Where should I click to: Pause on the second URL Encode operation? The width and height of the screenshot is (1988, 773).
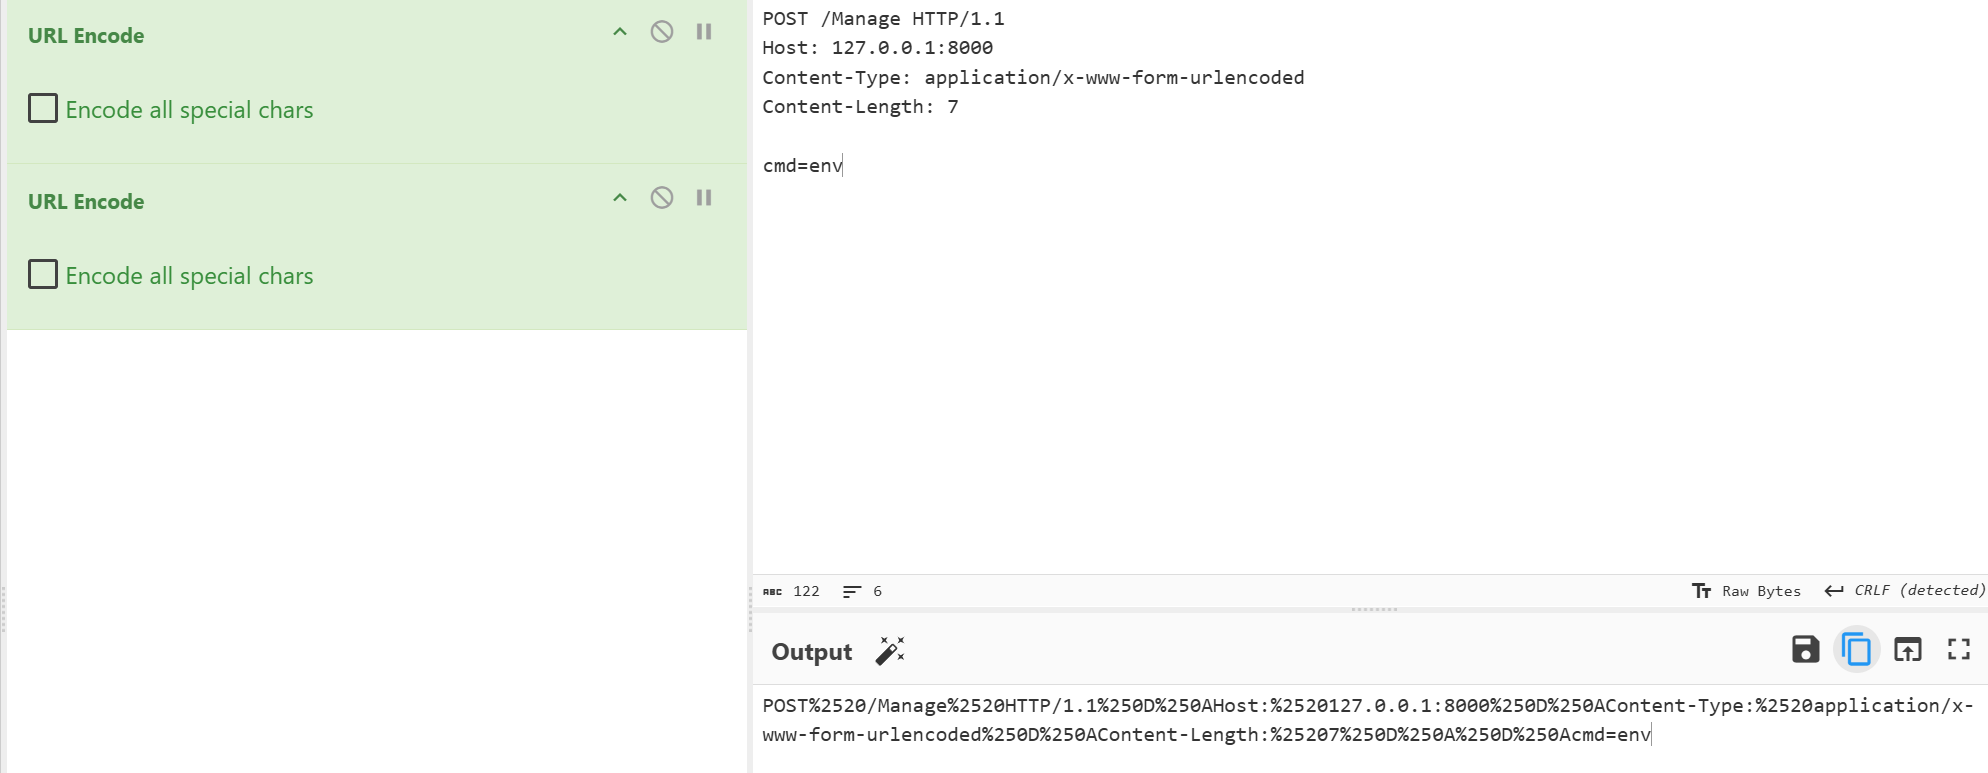coord(704,198)
